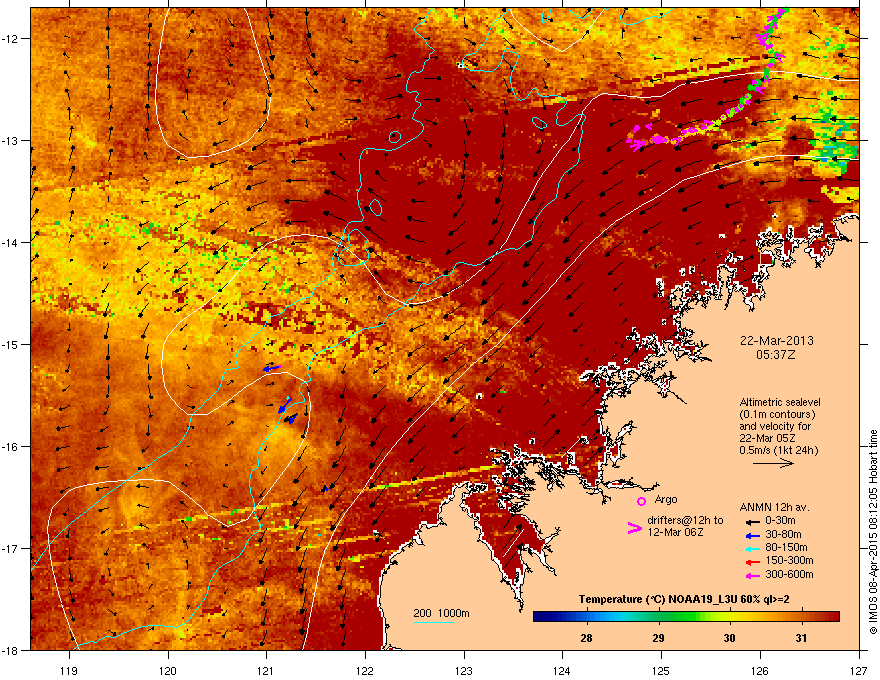Click the latitude axis label -17
The width and height of the screenshot is (880, 680).
pos(10,548)
